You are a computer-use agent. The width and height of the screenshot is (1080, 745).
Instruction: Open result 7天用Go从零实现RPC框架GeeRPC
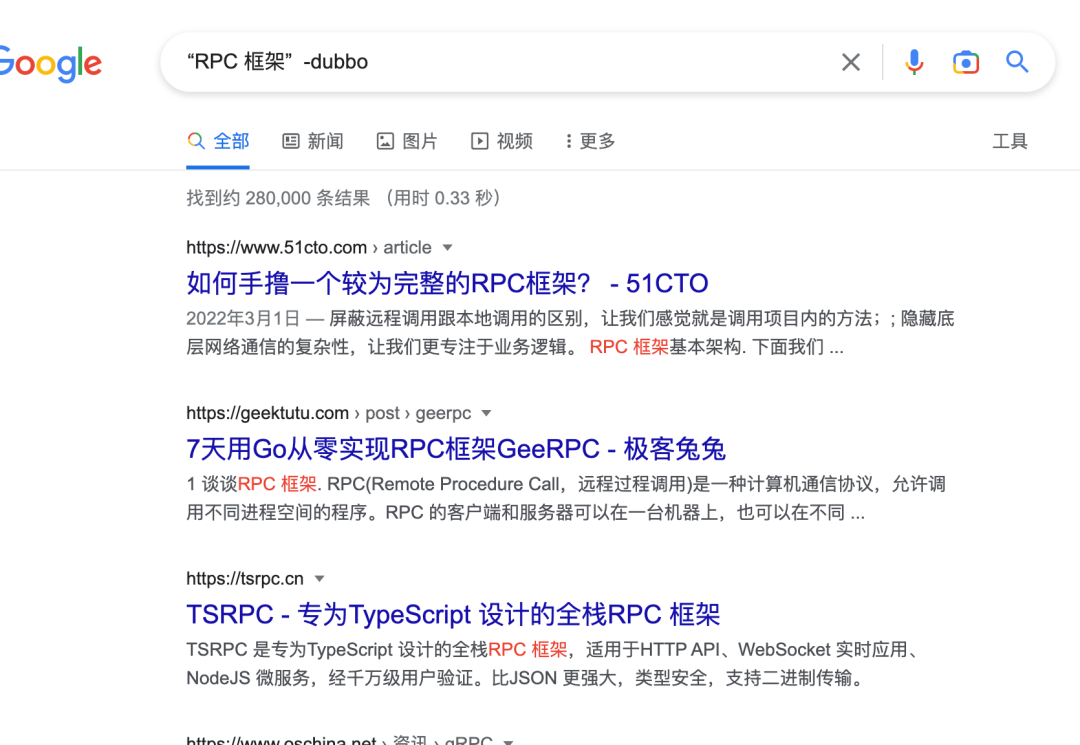click(x=456, y=449)
